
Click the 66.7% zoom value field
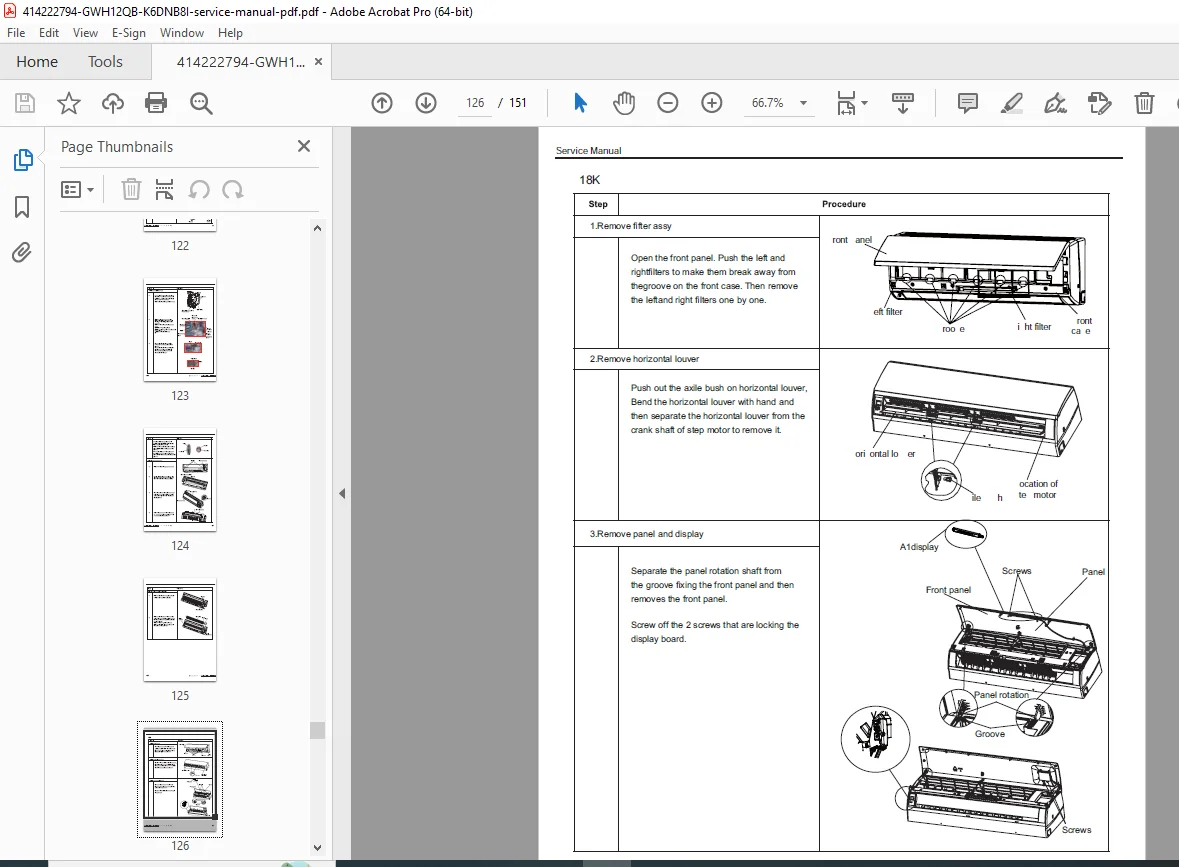tap(767, 103)
